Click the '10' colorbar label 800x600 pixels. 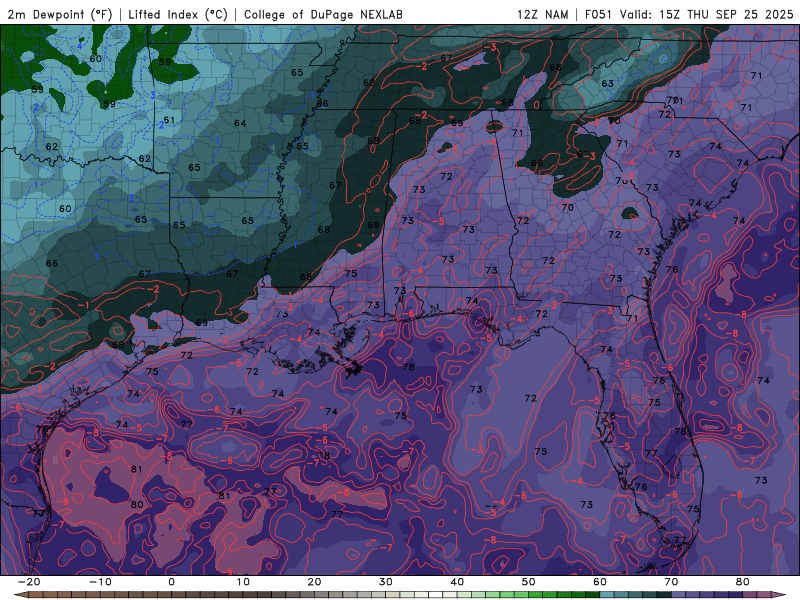click(243, 582)
